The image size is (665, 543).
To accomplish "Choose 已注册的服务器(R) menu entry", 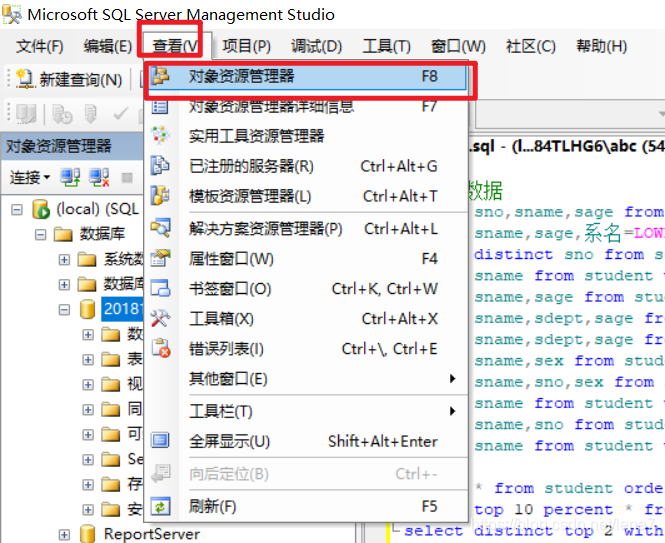I will [x=307, y=166].
